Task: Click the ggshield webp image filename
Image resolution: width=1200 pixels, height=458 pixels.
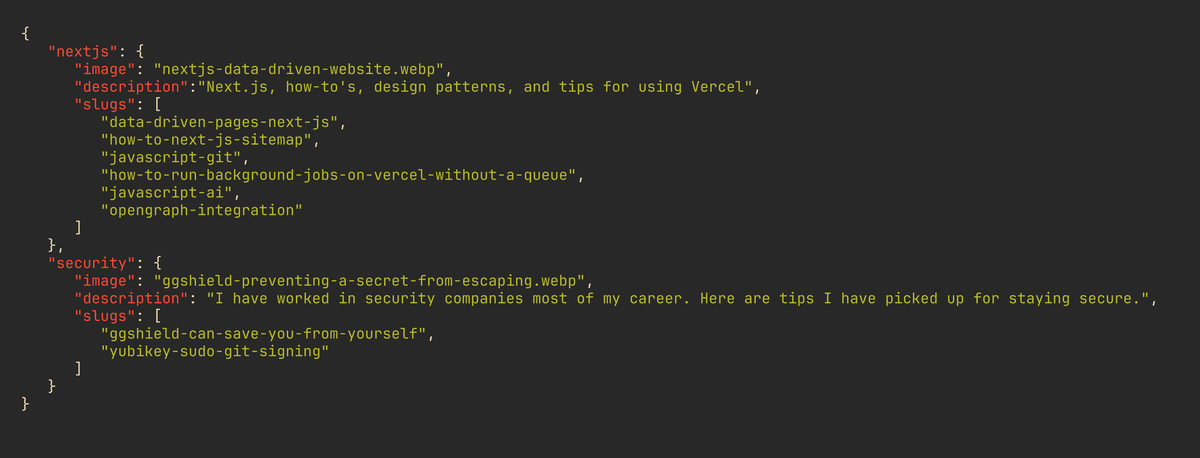Action: pyautogui.click(x=372, y=280)
